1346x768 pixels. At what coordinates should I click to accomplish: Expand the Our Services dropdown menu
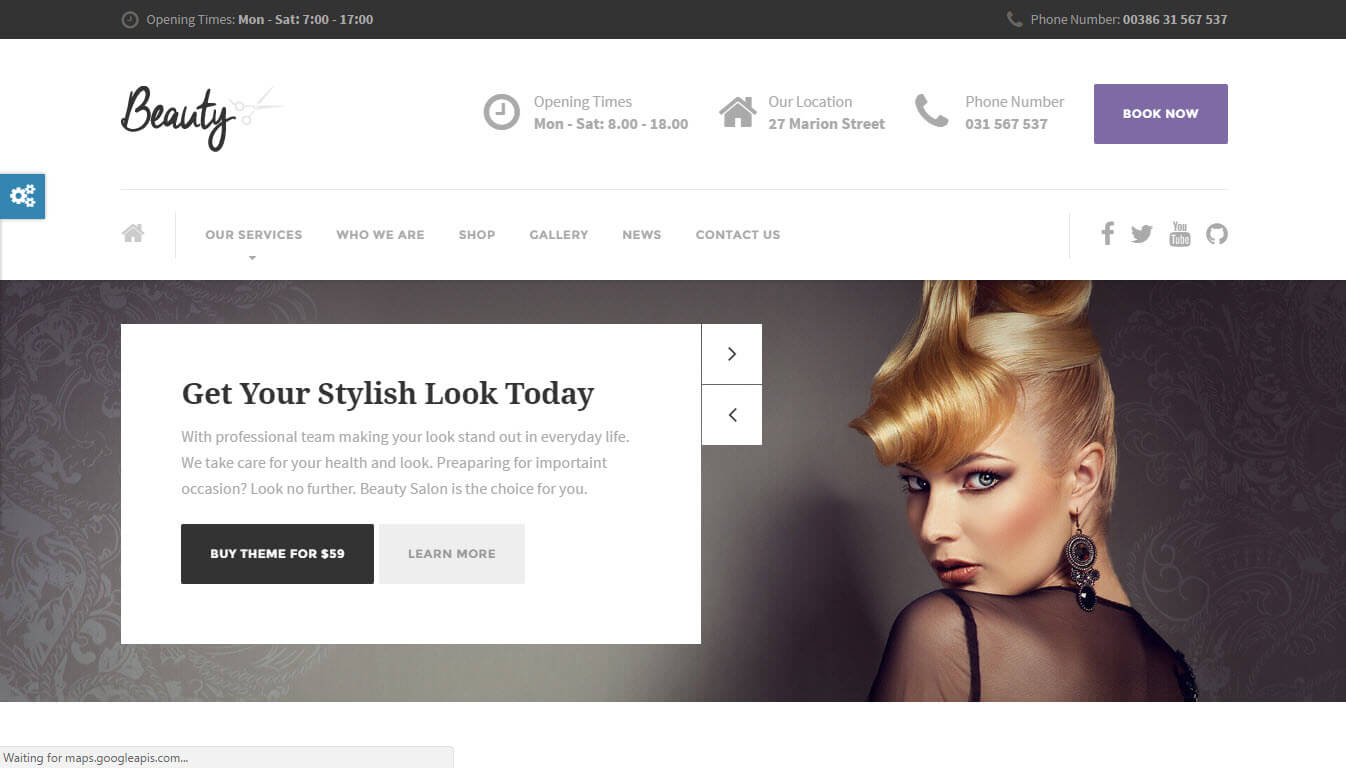point(253,235)
